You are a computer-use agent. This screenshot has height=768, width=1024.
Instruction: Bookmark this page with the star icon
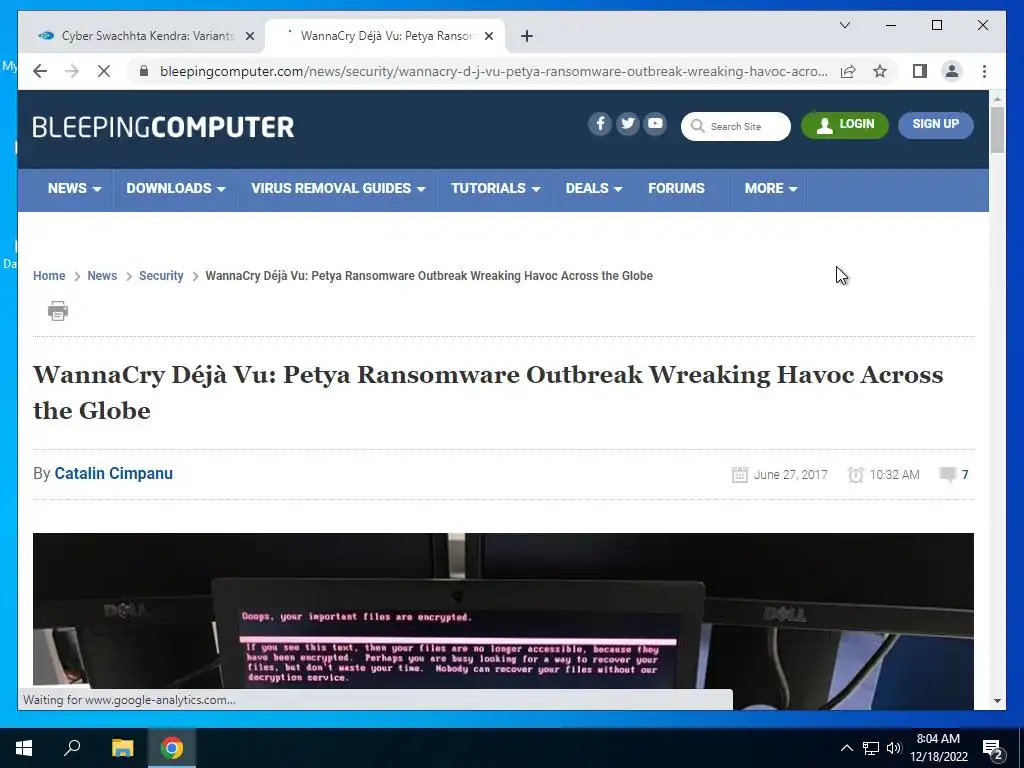click(880, 71)
